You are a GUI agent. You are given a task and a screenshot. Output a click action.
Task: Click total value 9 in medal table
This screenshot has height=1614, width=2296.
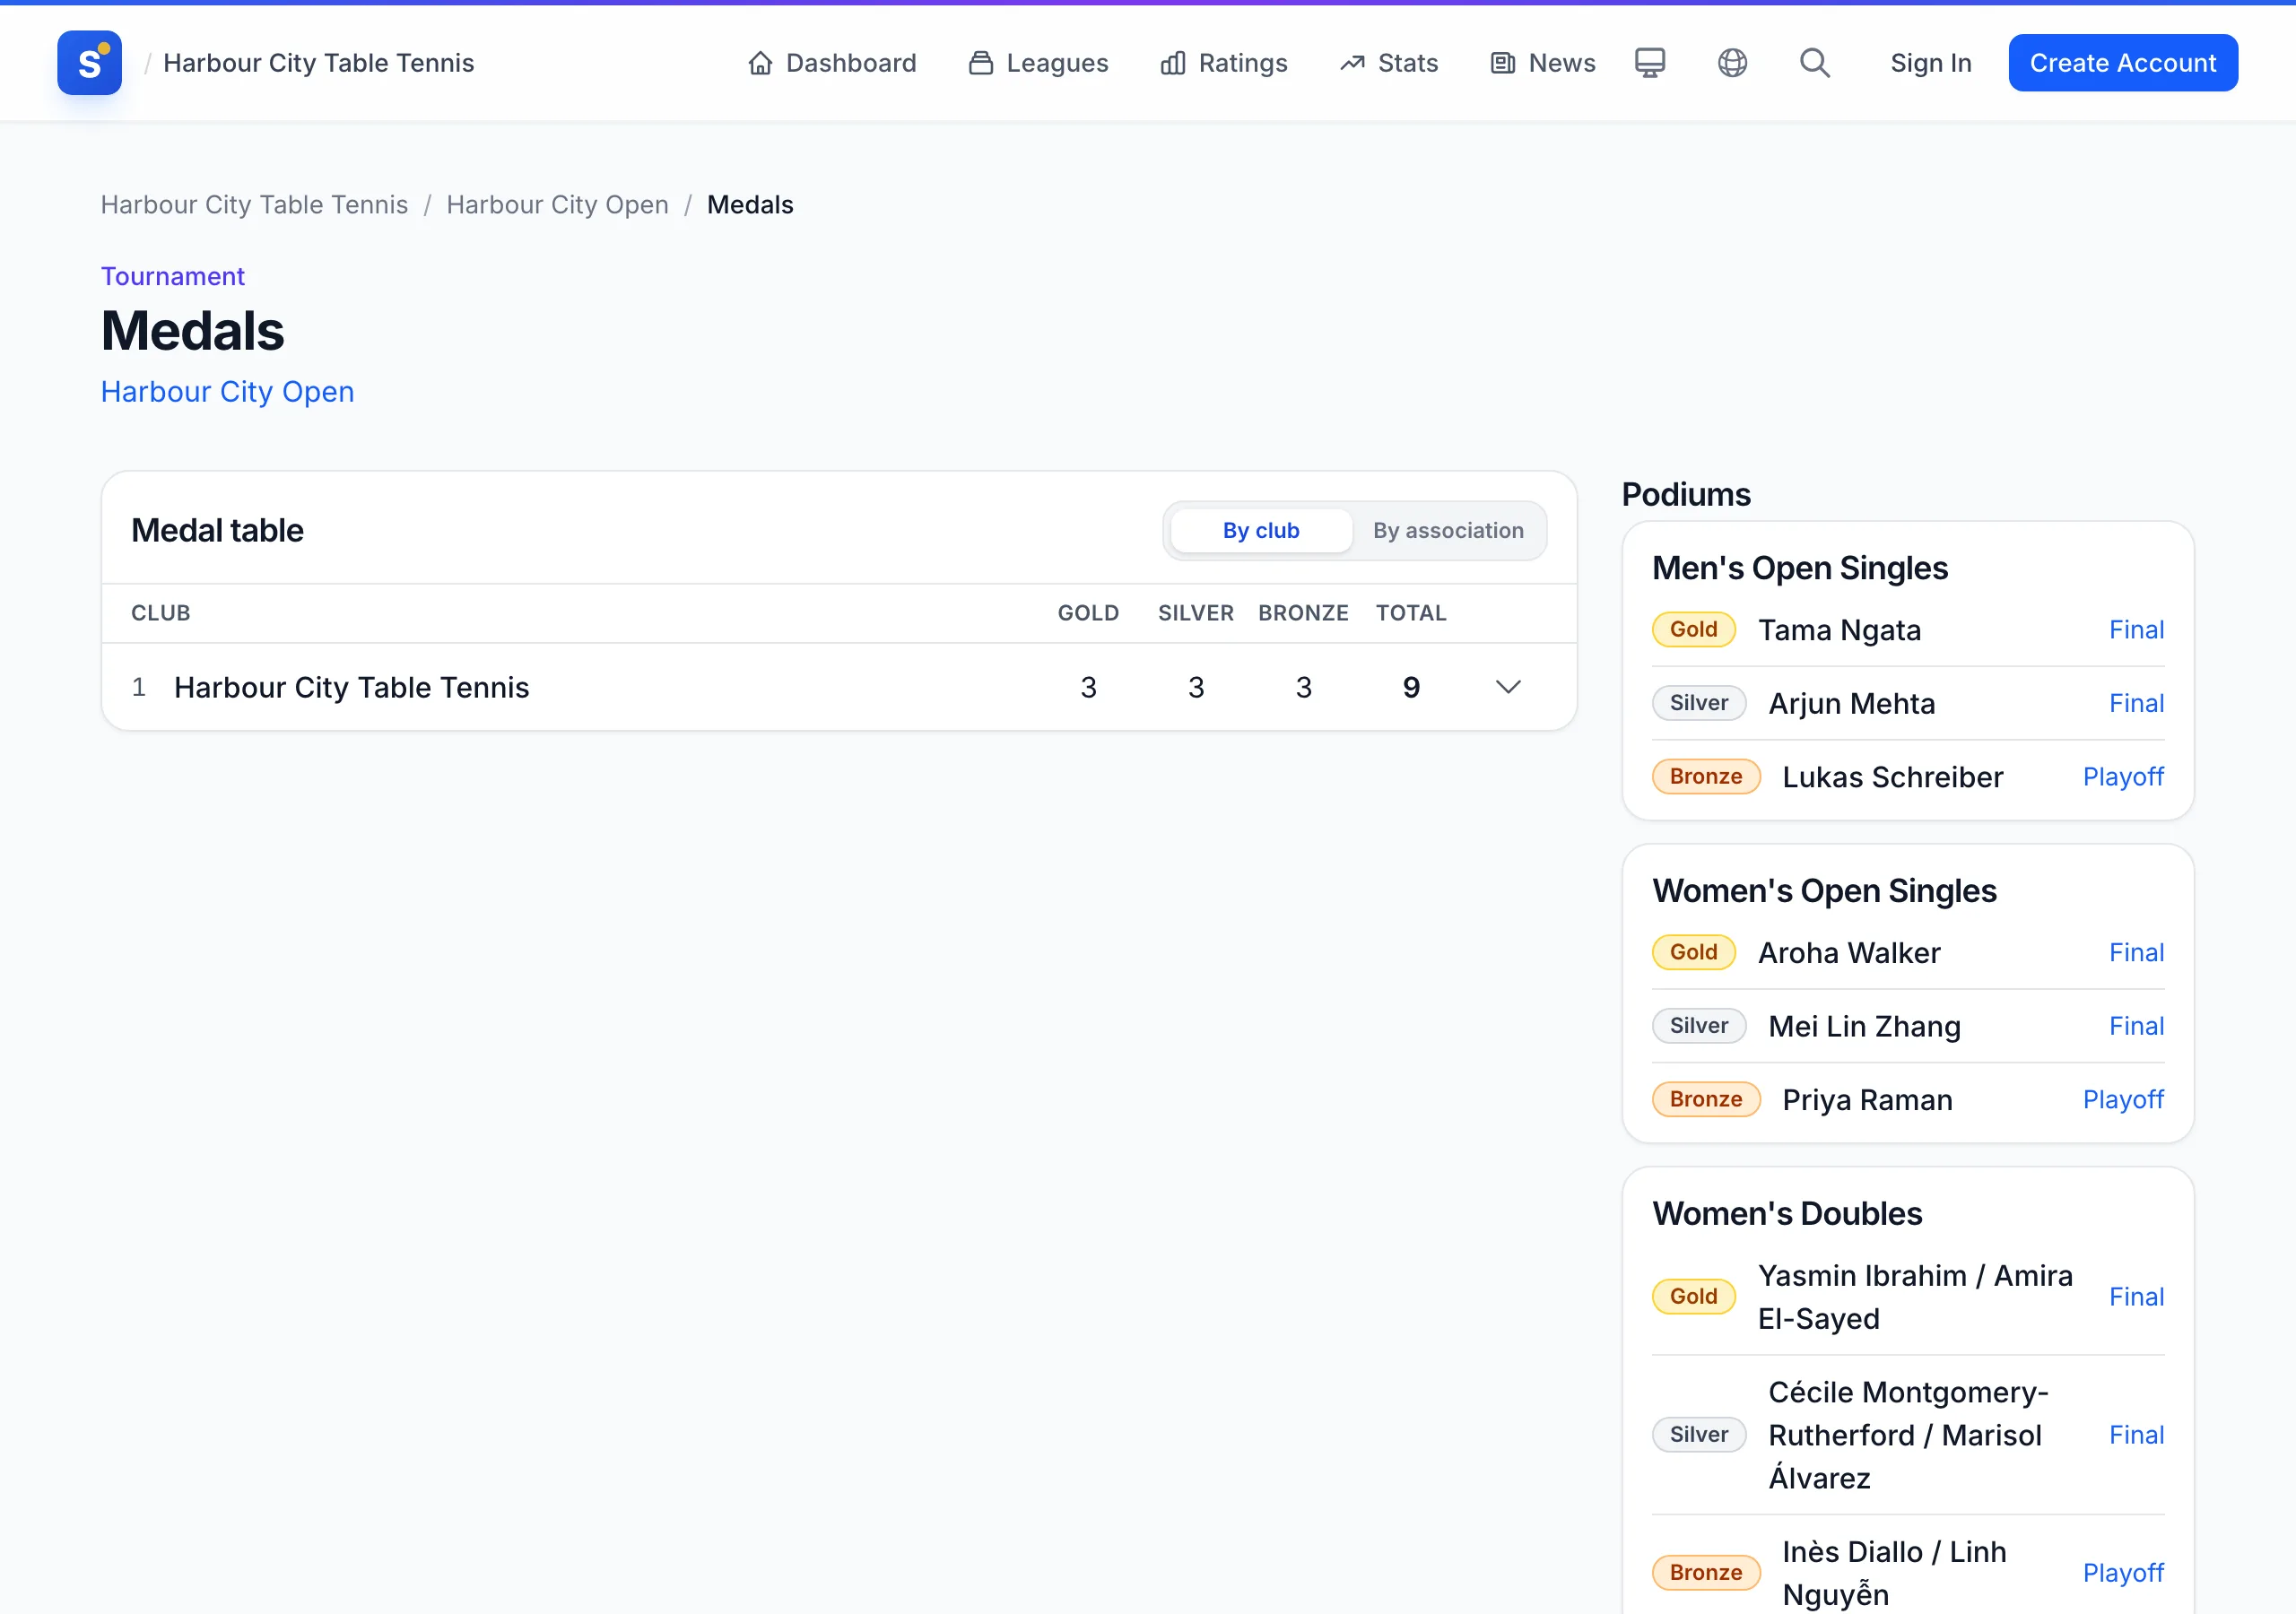[x=1411, y=687]
